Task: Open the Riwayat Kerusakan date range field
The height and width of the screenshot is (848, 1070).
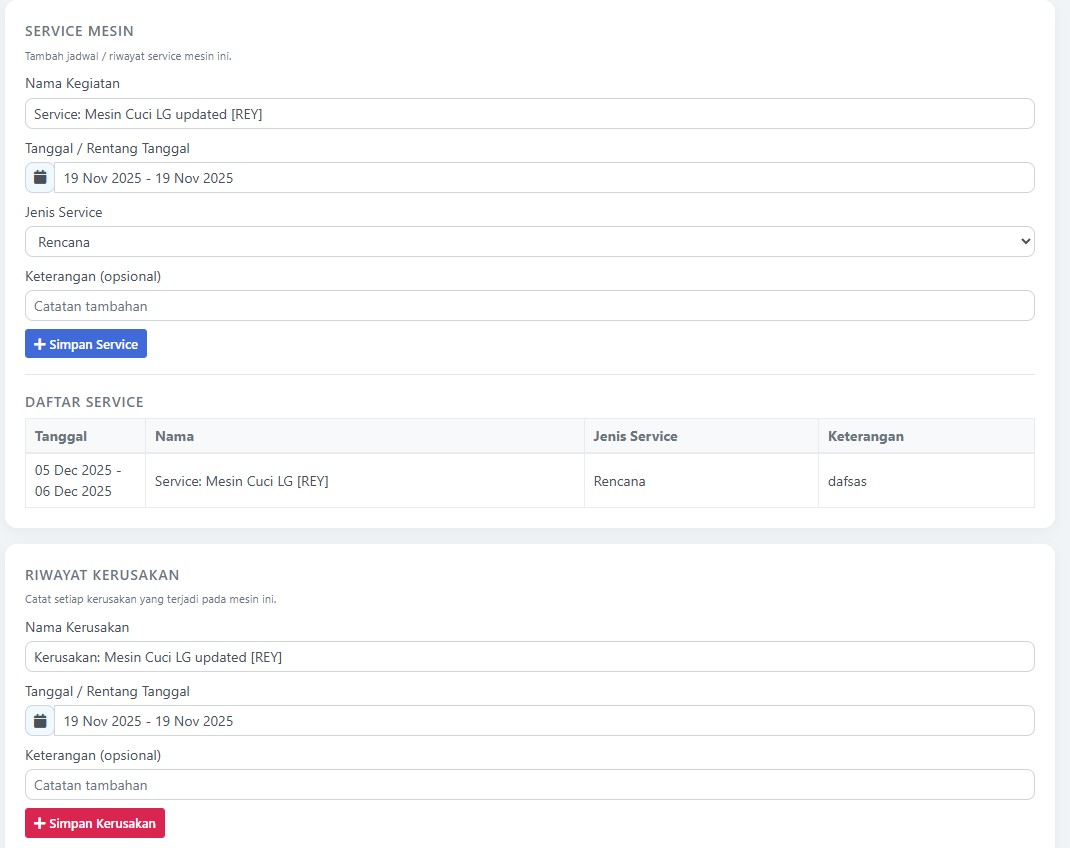Action: tap(544, 721)
